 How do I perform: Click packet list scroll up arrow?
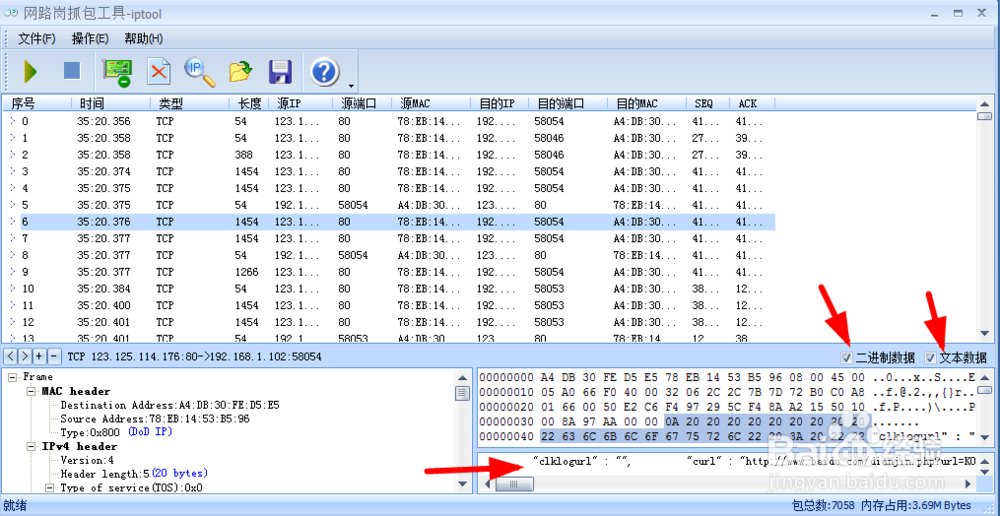coord(985,104)
